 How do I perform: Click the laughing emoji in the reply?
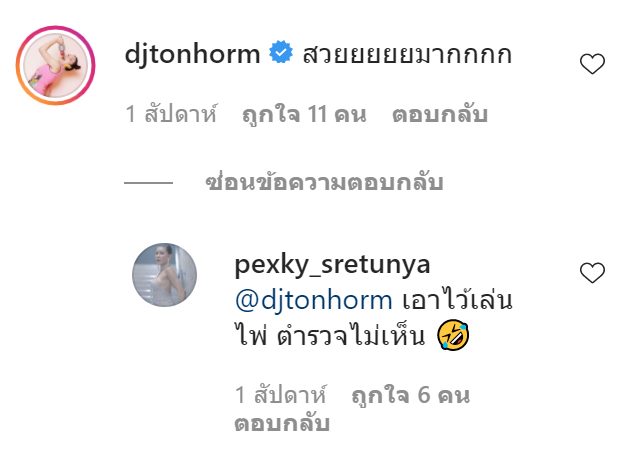click(453, 335)
